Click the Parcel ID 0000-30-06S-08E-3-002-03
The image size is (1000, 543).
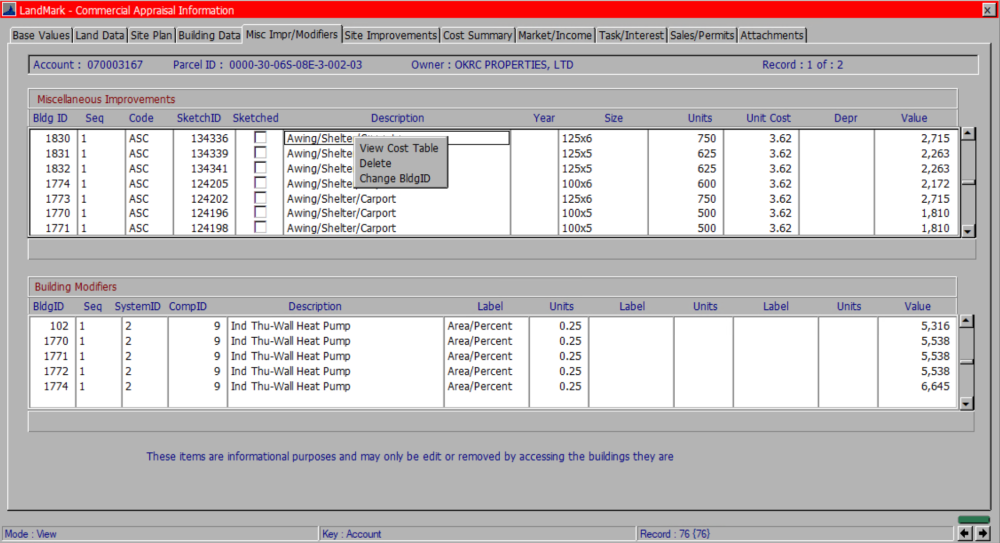[295, 64]
